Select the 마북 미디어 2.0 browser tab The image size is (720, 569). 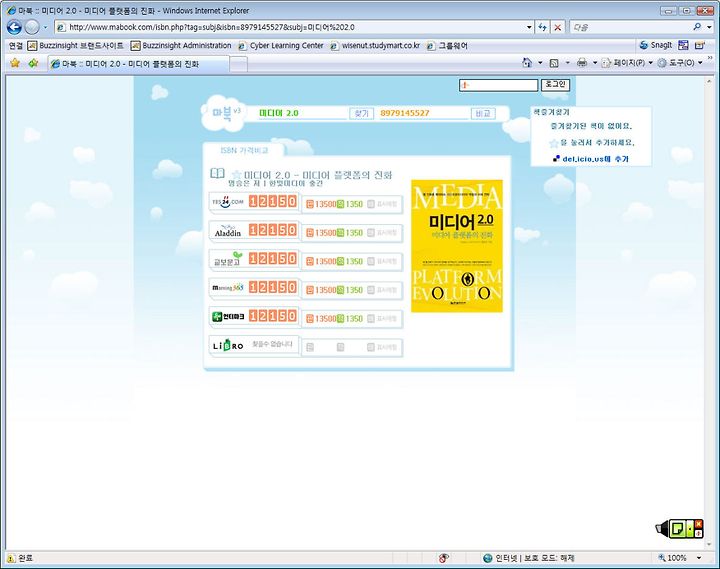click(138, 64)
